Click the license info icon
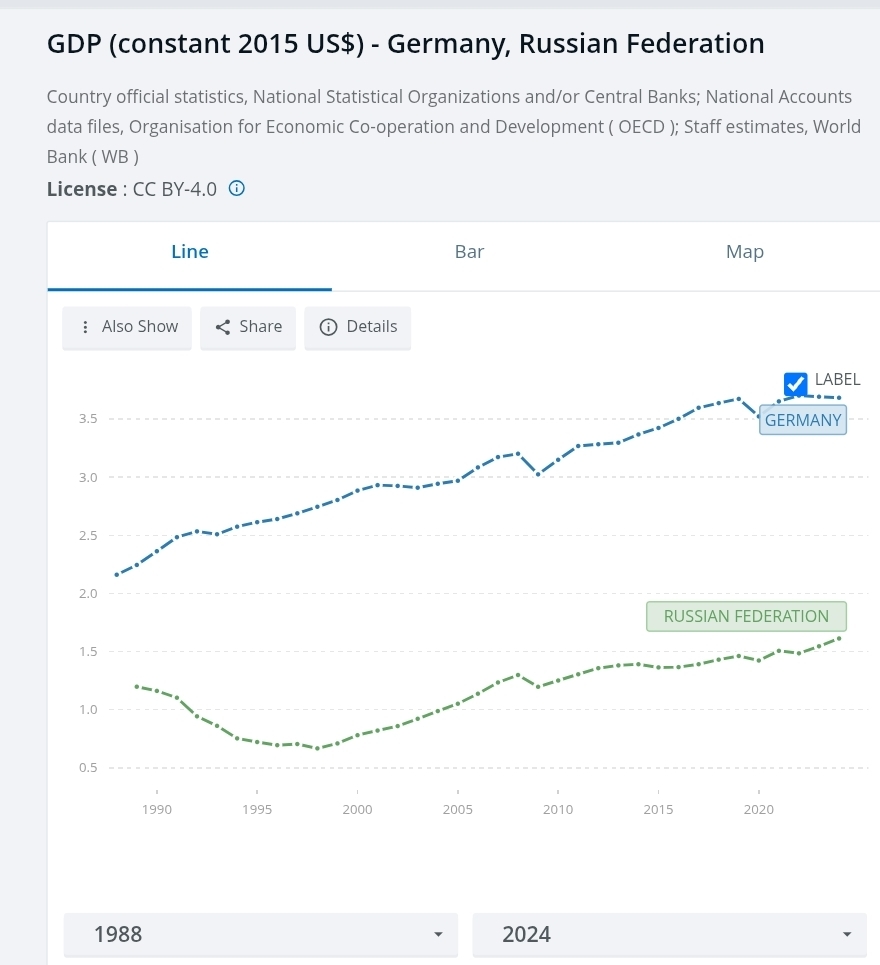The image size is (880, 965). [237, 188]
